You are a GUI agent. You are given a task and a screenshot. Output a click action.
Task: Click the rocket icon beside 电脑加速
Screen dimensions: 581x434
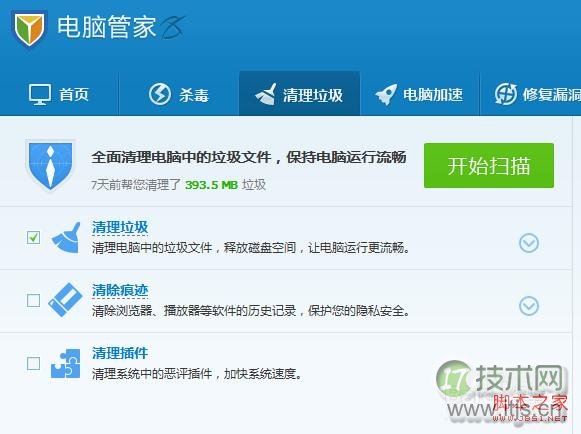[x=386, y=94]
